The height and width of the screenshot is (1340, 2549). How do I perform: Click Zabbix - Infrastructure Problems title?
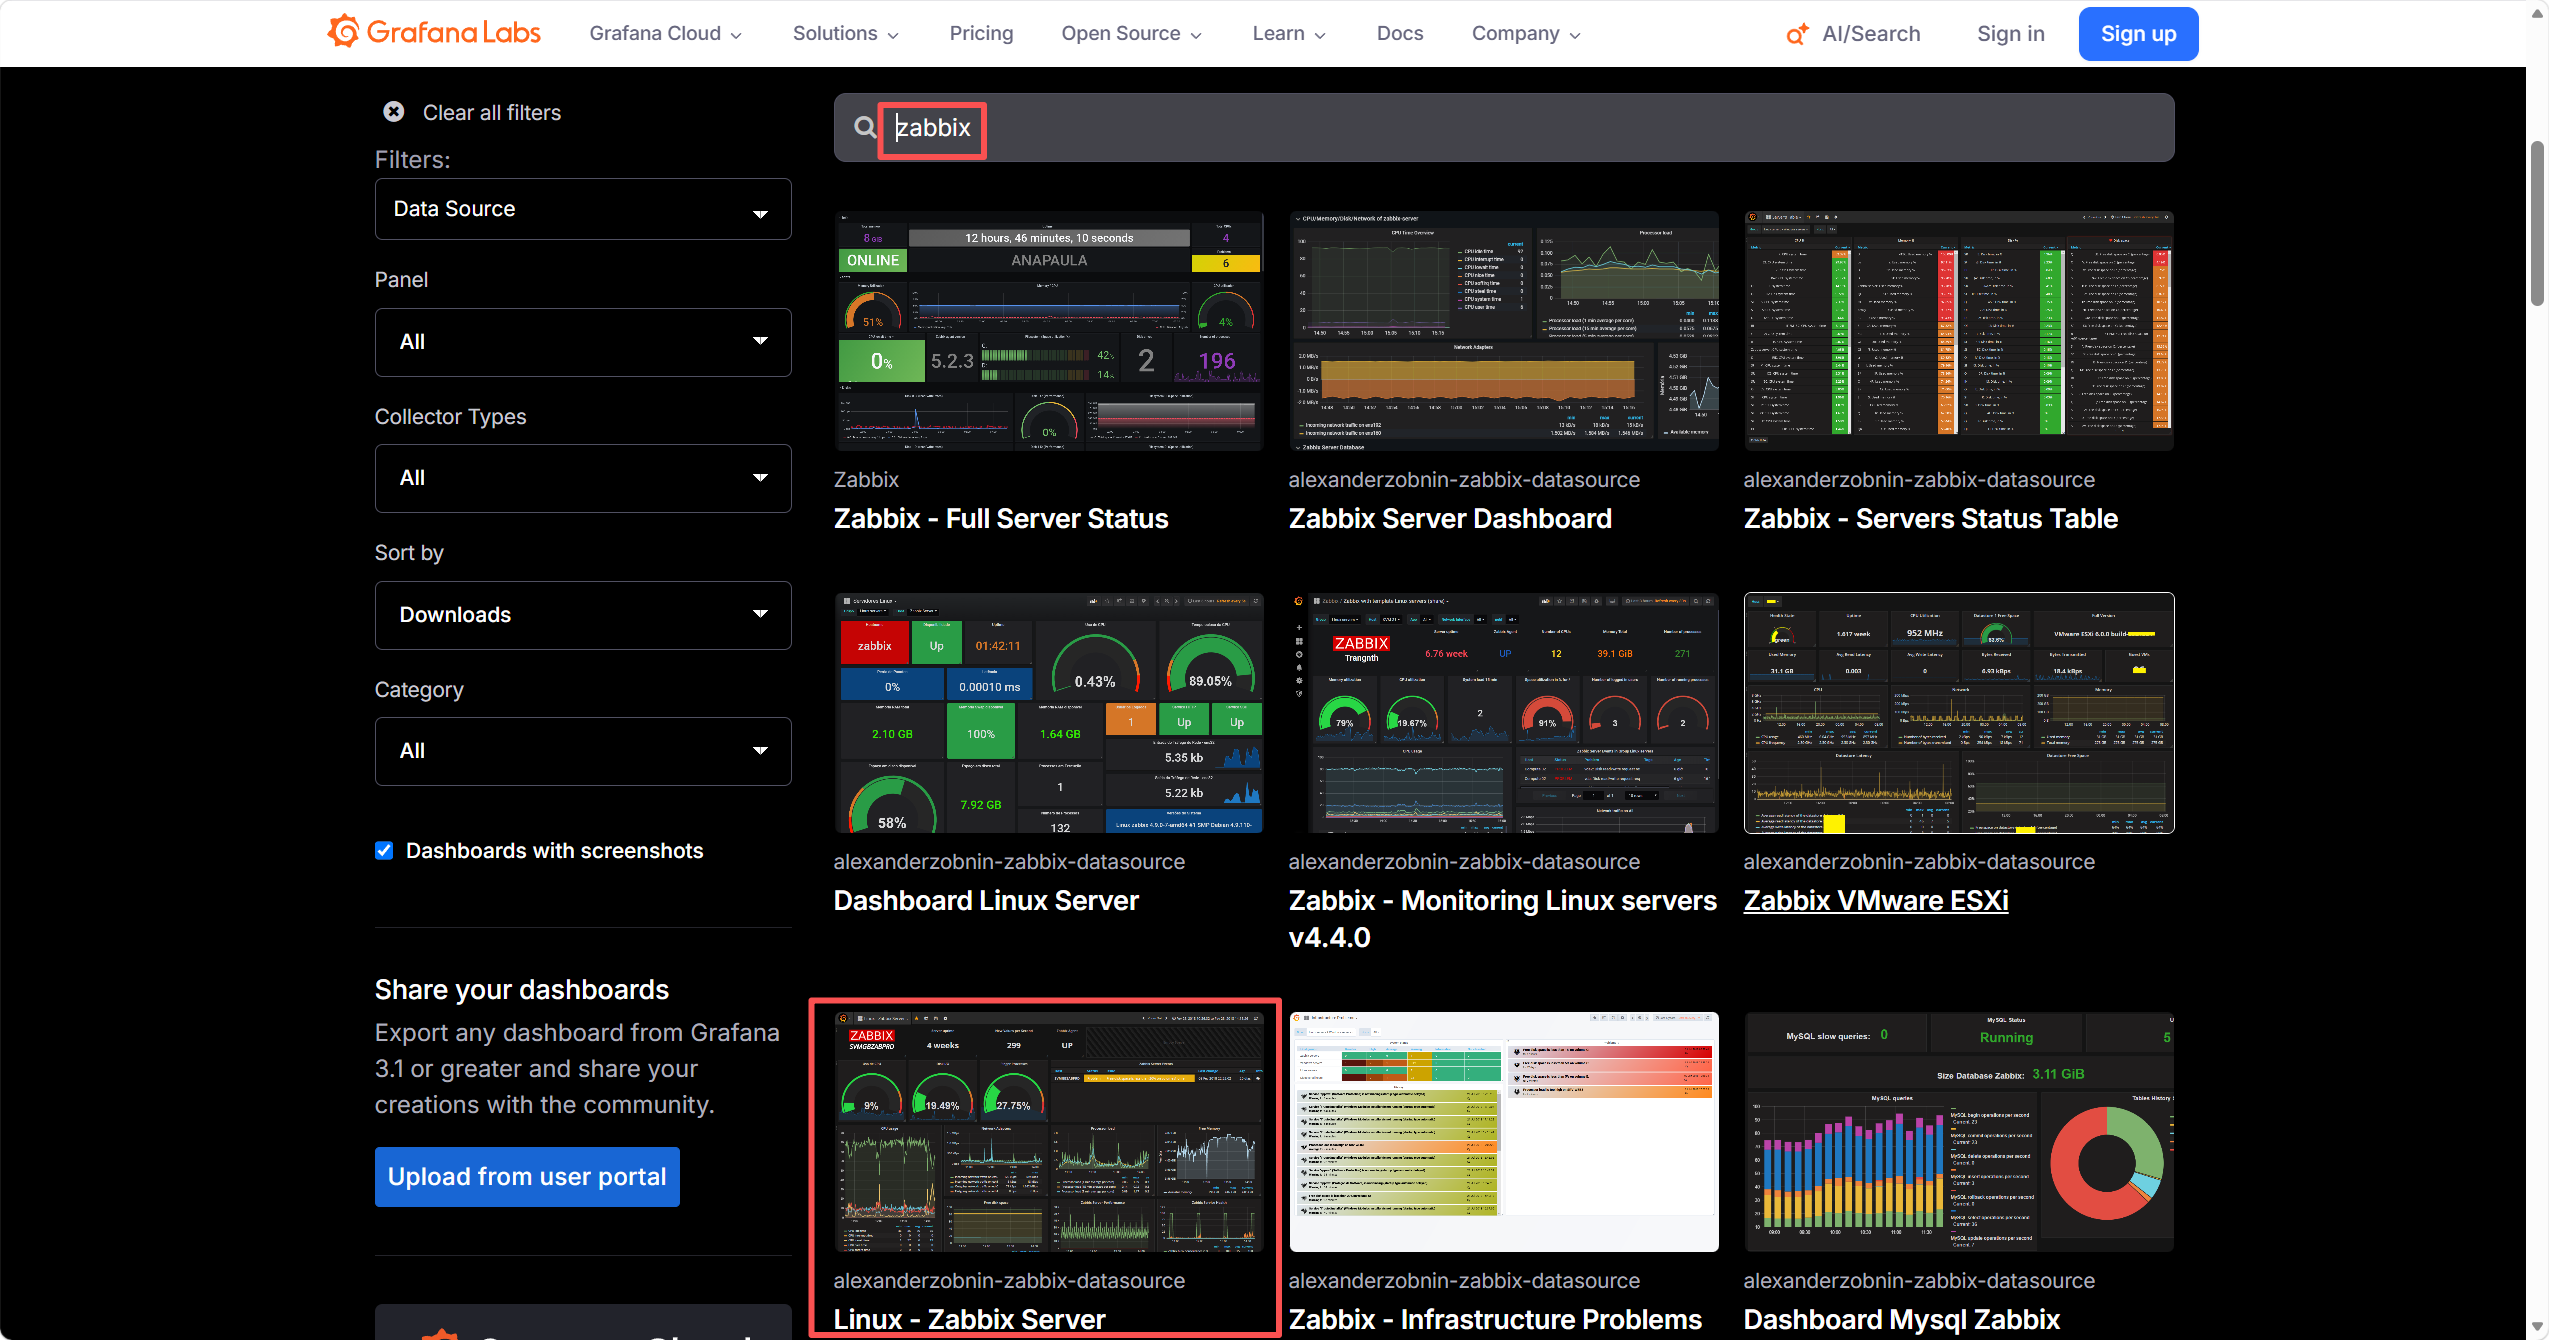[1495, 1320]
